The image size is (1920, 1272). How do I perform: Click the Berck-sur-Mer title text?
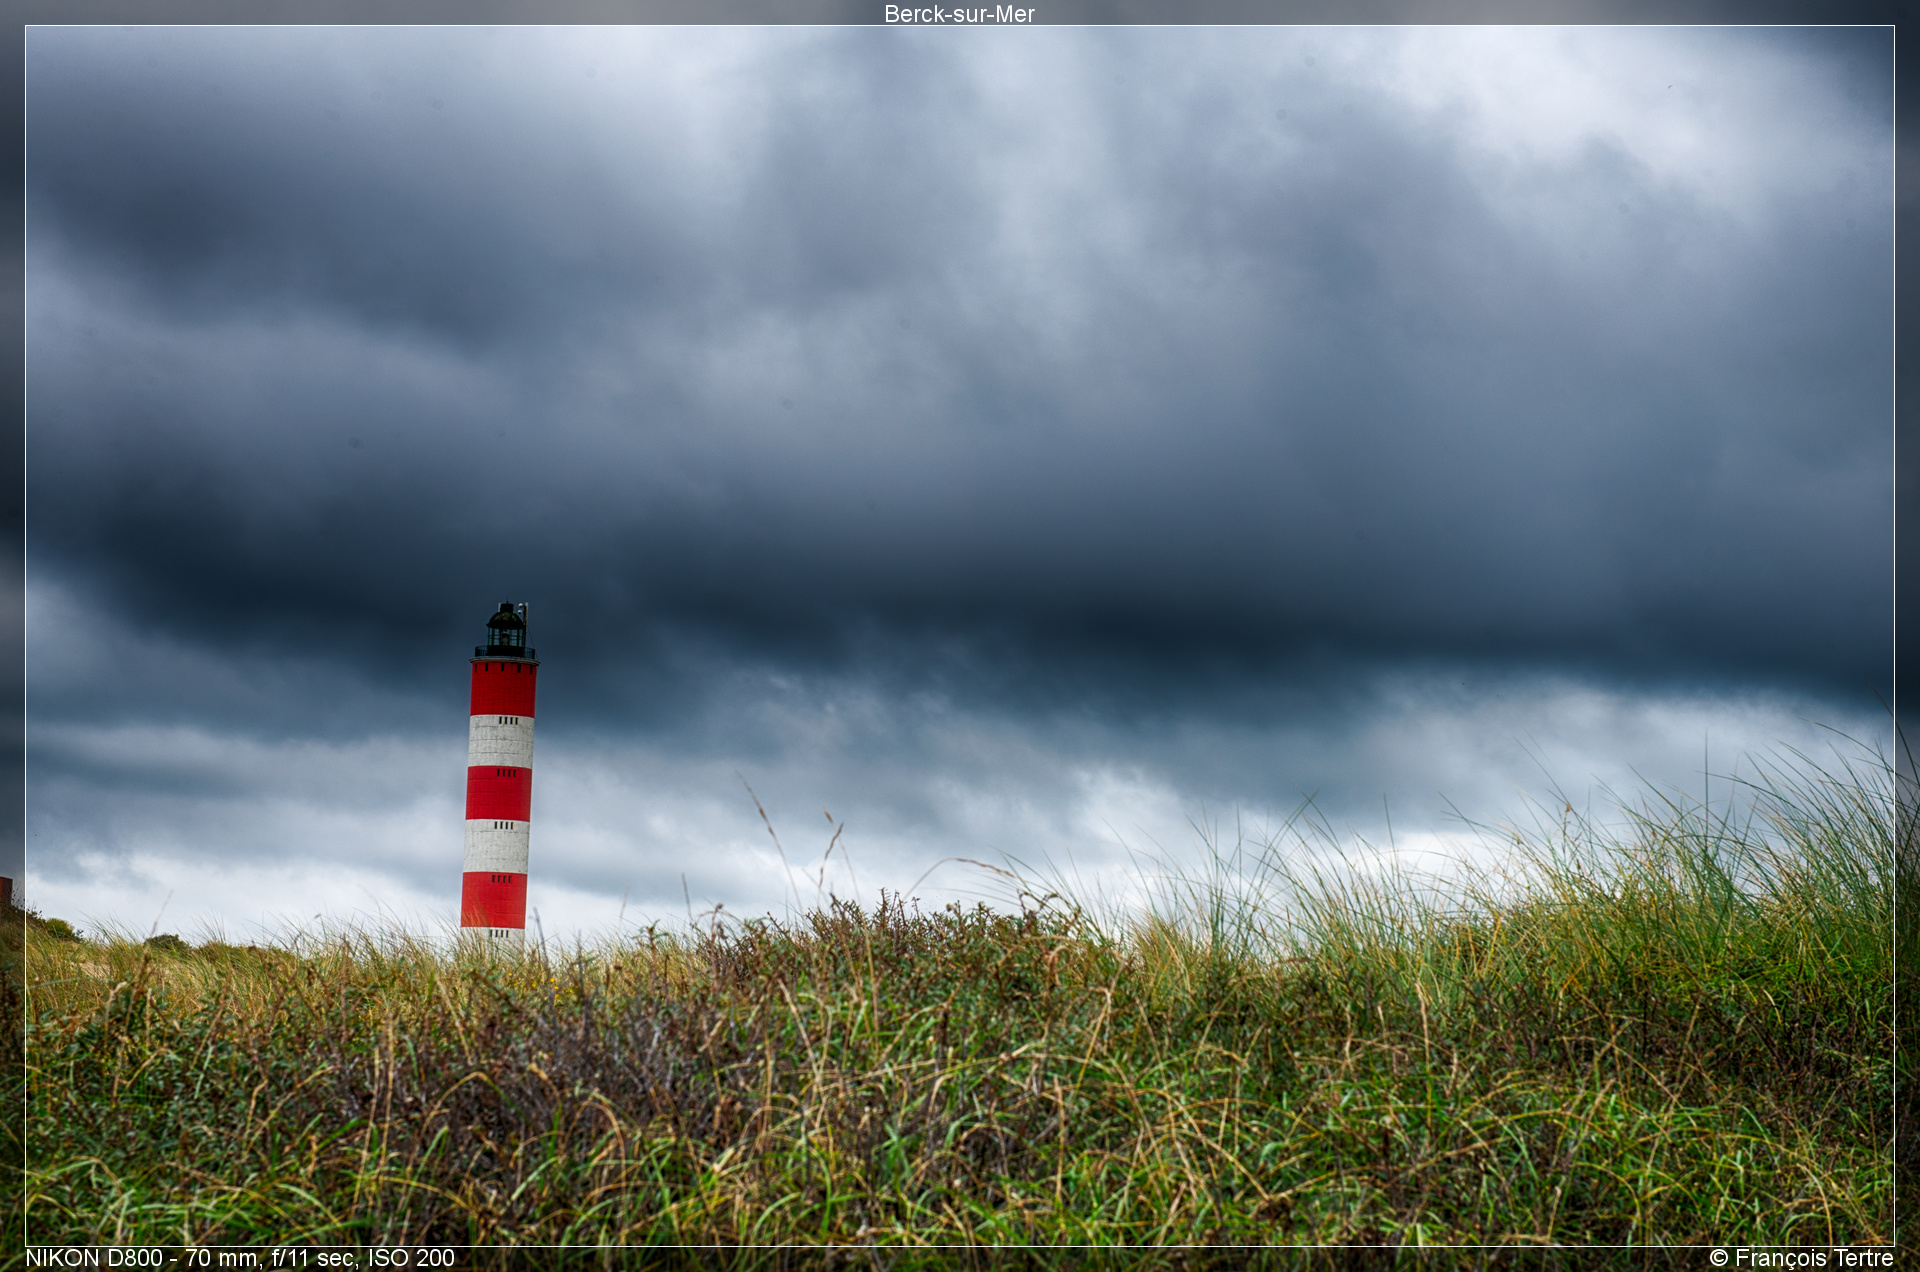point(959,14)
